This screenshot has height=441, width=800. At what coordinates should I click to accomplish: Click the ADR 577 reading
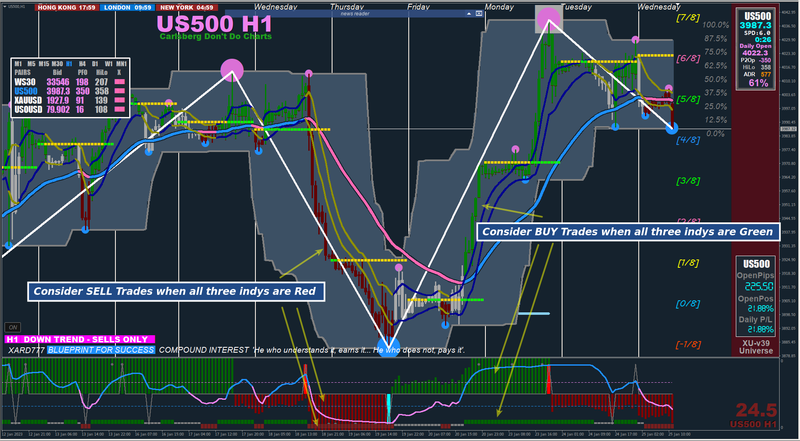tap(757, 74)
